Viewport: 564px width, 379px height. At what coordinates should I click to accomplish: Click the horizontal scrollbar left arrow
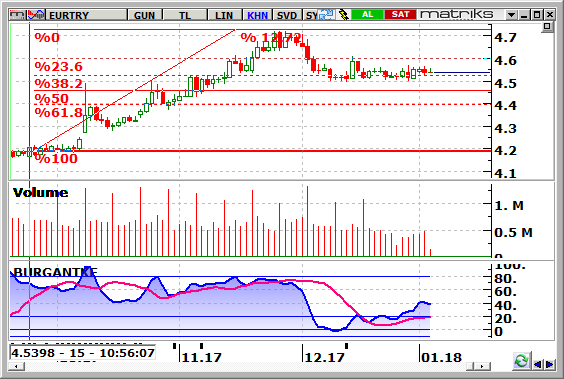click(x=17, y=366)
